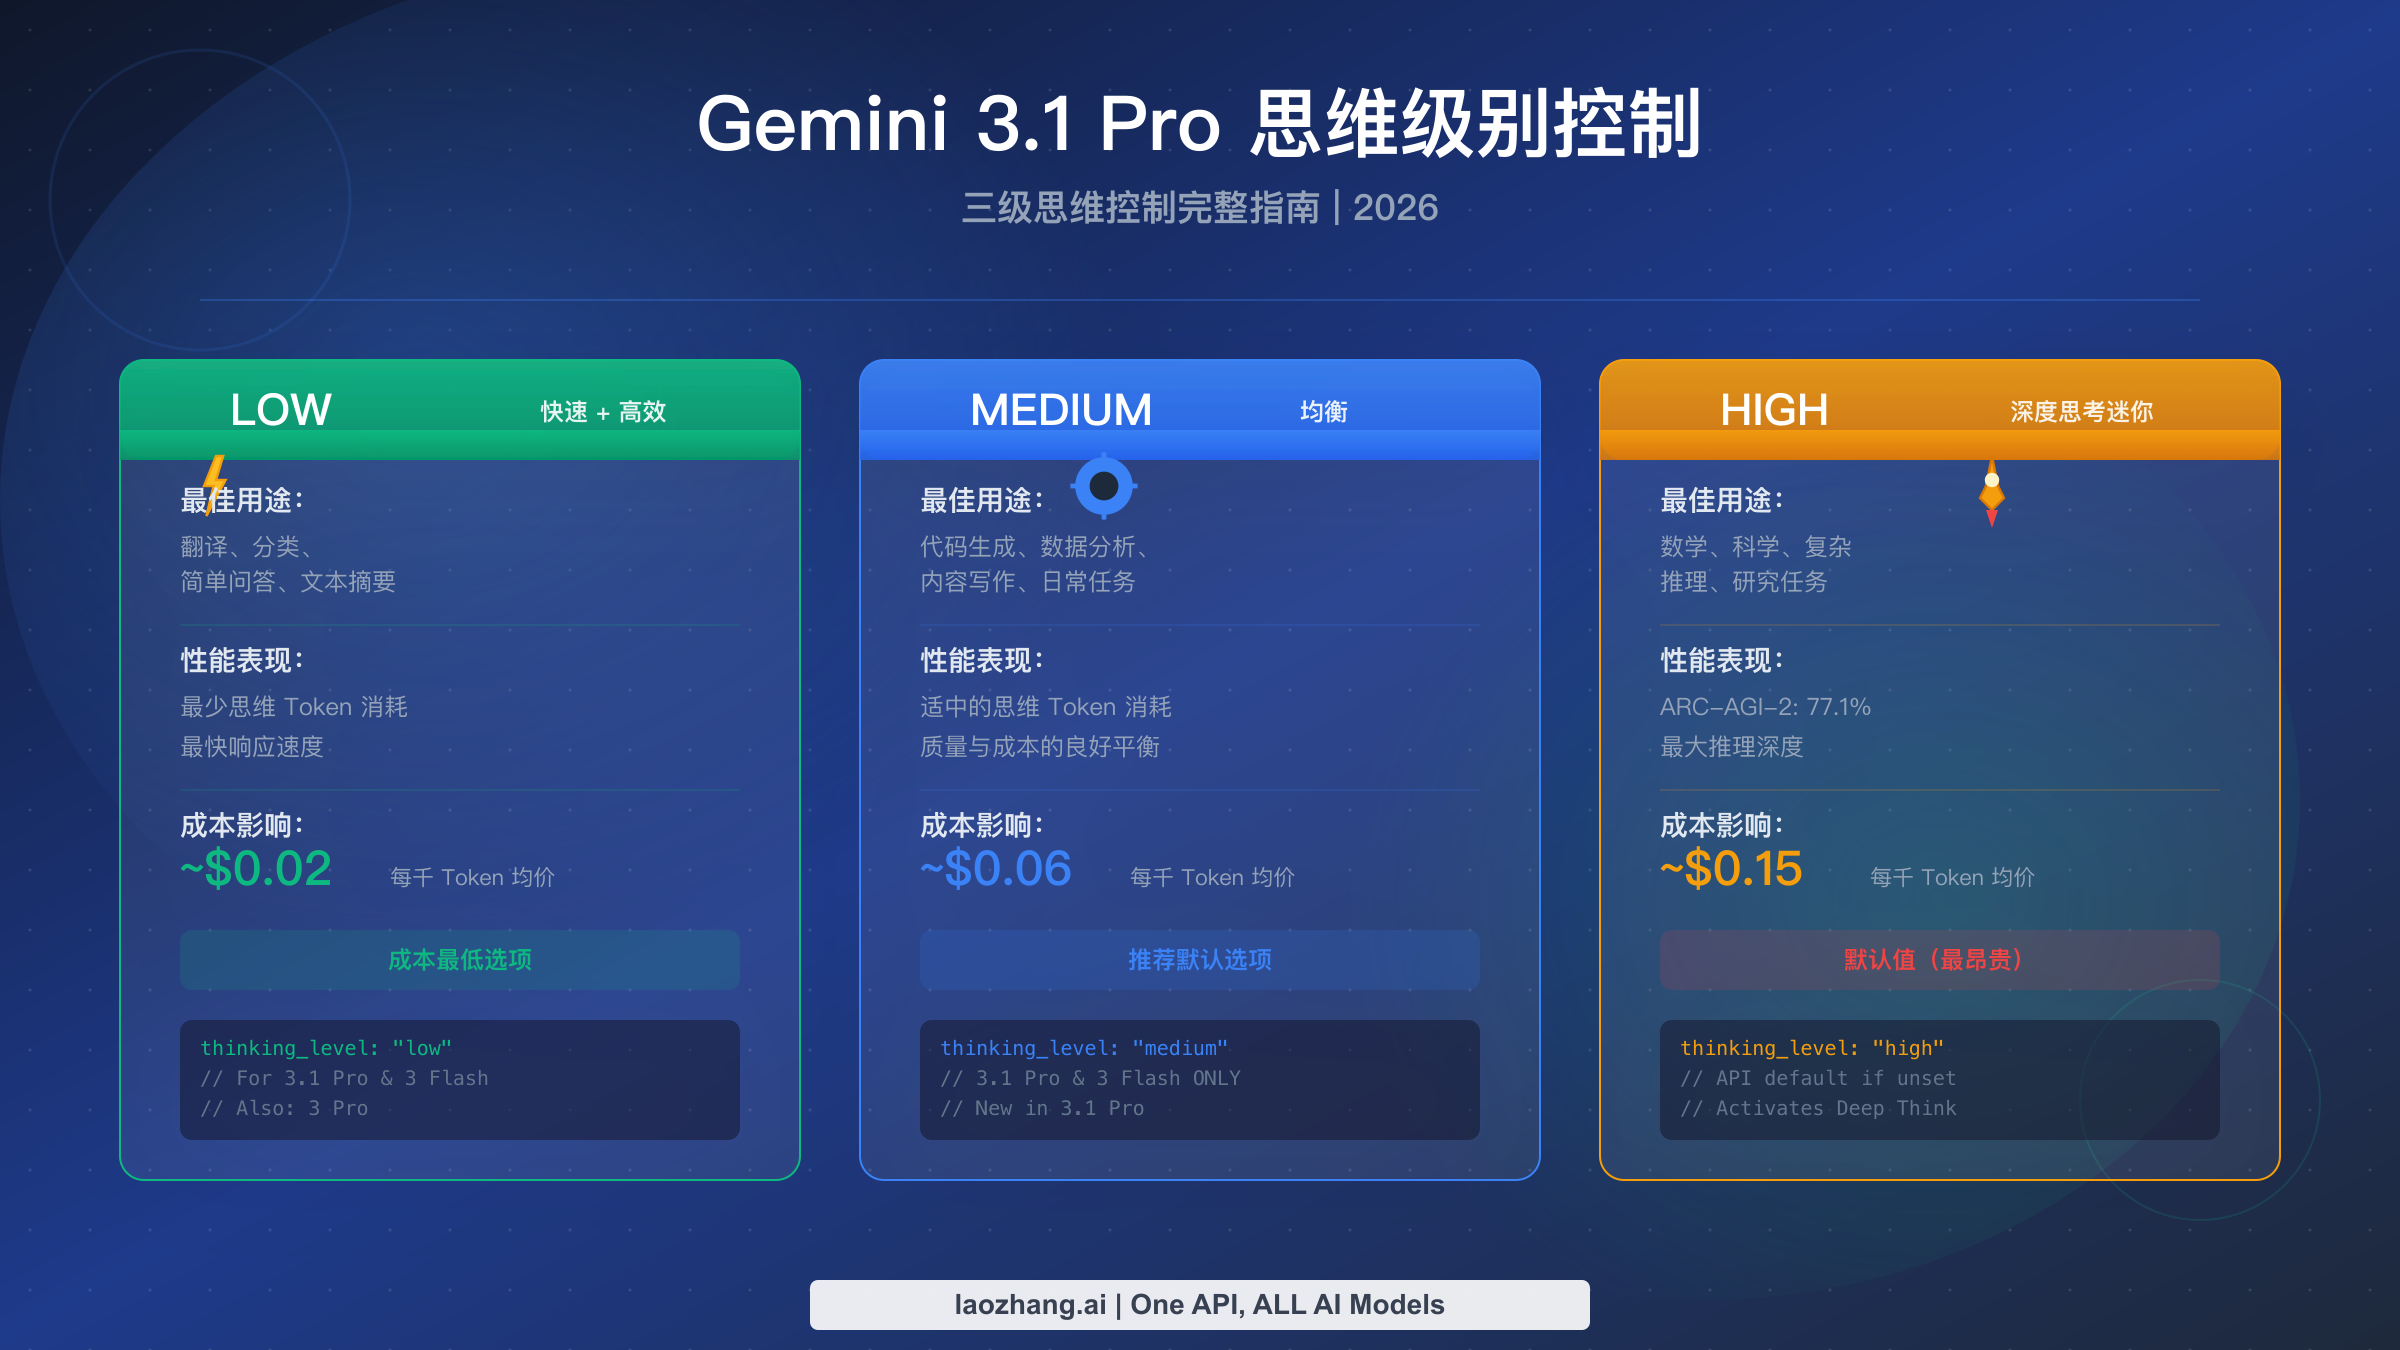Click the thinking_level "medium" code block
The width and height of the screenshot is (2400, 1350).
click(x=1200, y=1080)
